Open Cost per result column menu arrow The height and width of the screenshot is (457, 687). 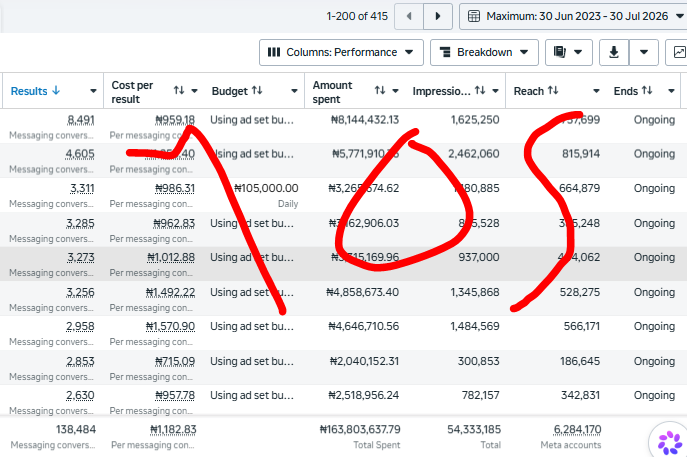pyautogui.click(x=195, y=91)
